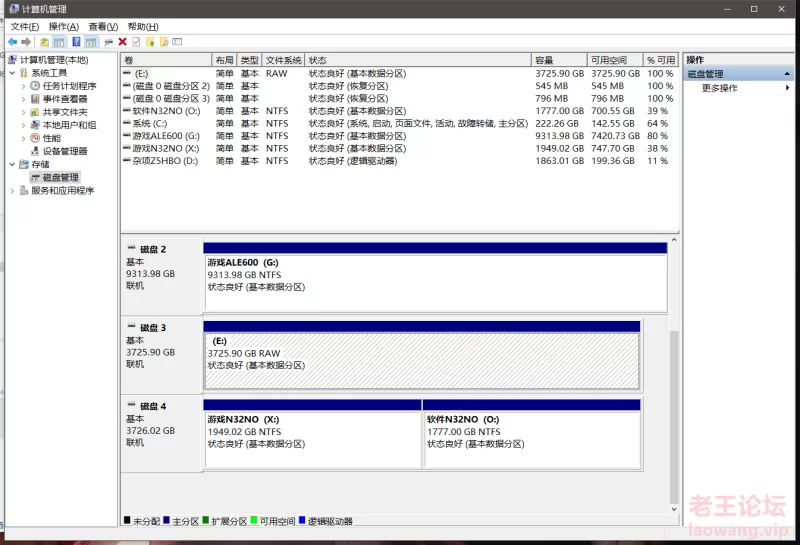Sort by the 状态 column header
Viewport: 800px width, 545px height.
click(418, 60)
